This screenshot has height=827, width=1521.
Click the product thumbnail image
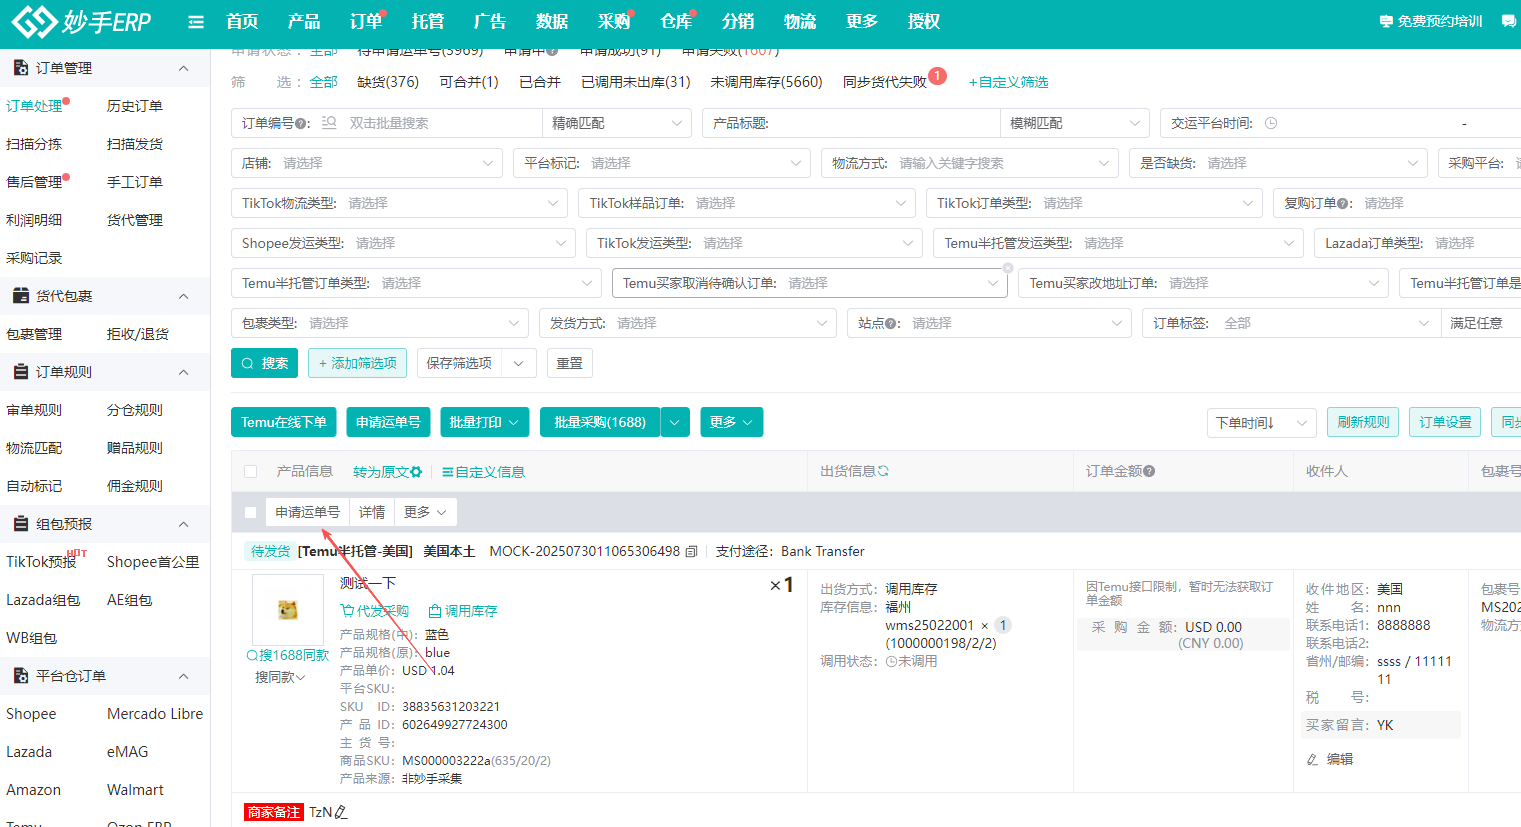[288, 610]
